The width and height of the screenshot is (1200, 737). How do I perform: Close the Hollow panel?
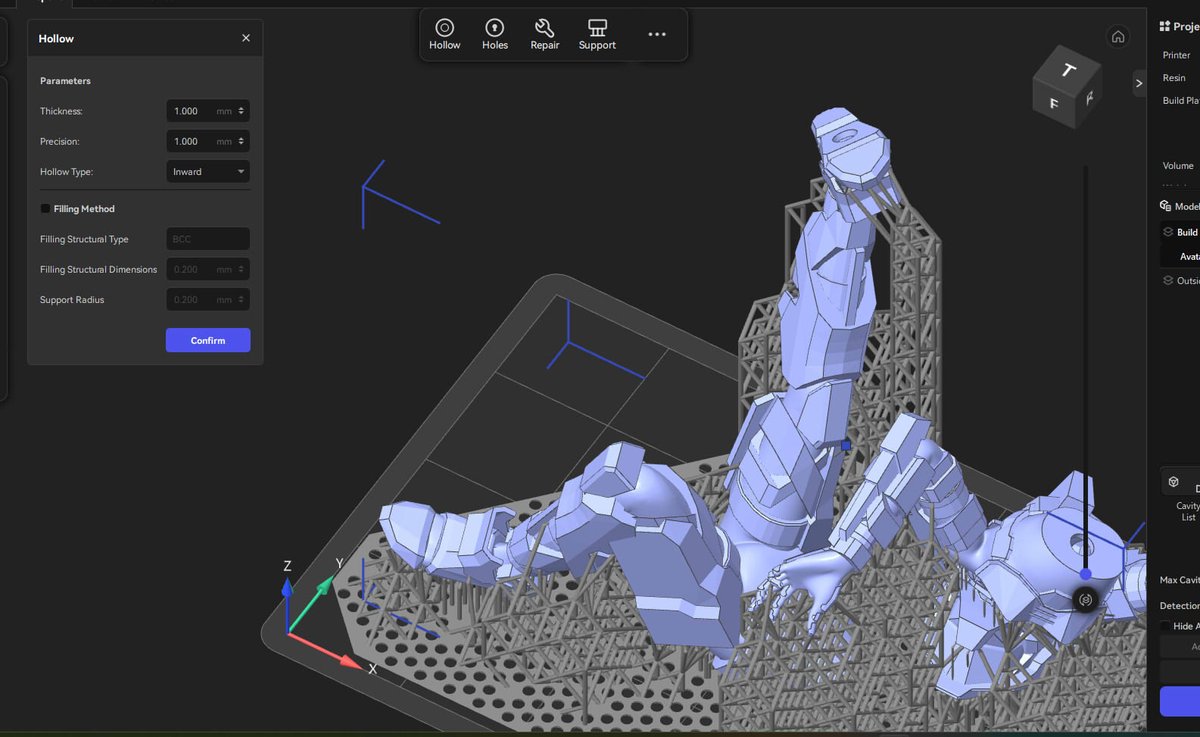(x=246, y=38)
